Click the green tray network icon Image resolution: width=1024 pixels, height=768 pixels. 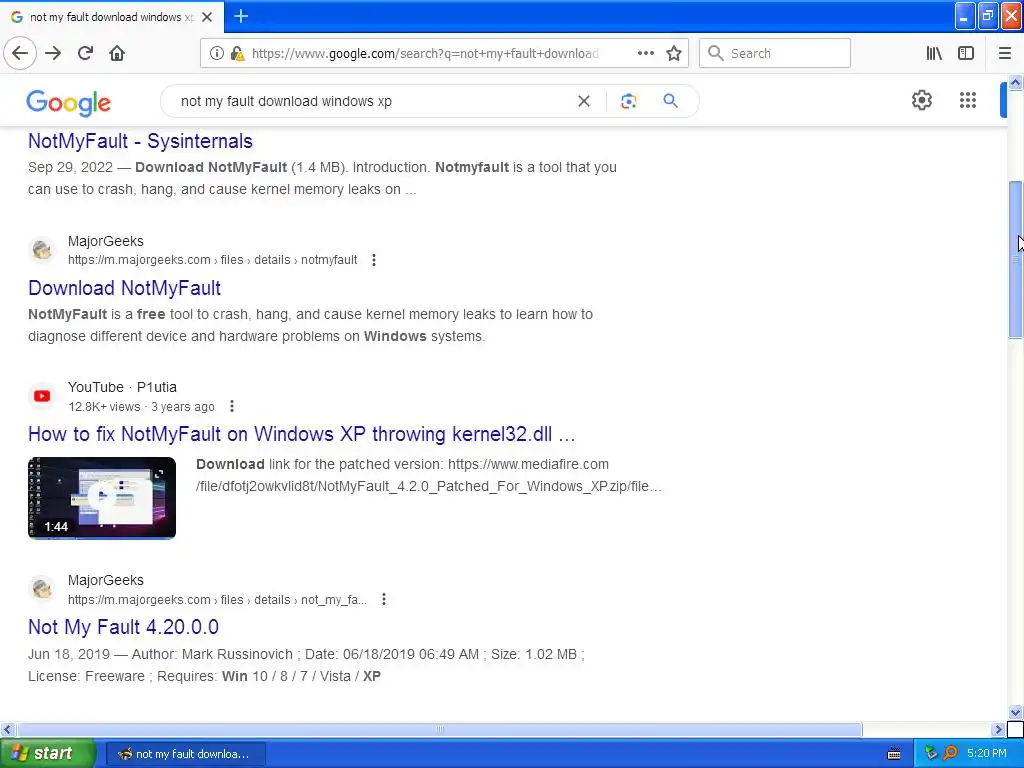931,754
